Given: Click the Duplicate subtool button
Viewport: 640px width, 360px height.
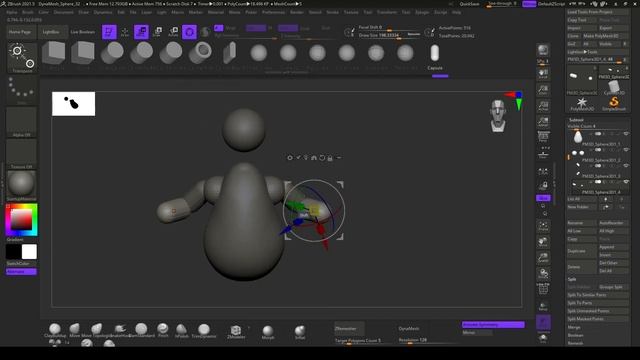Looking at the screenshot, I should [x=581, y=251].
